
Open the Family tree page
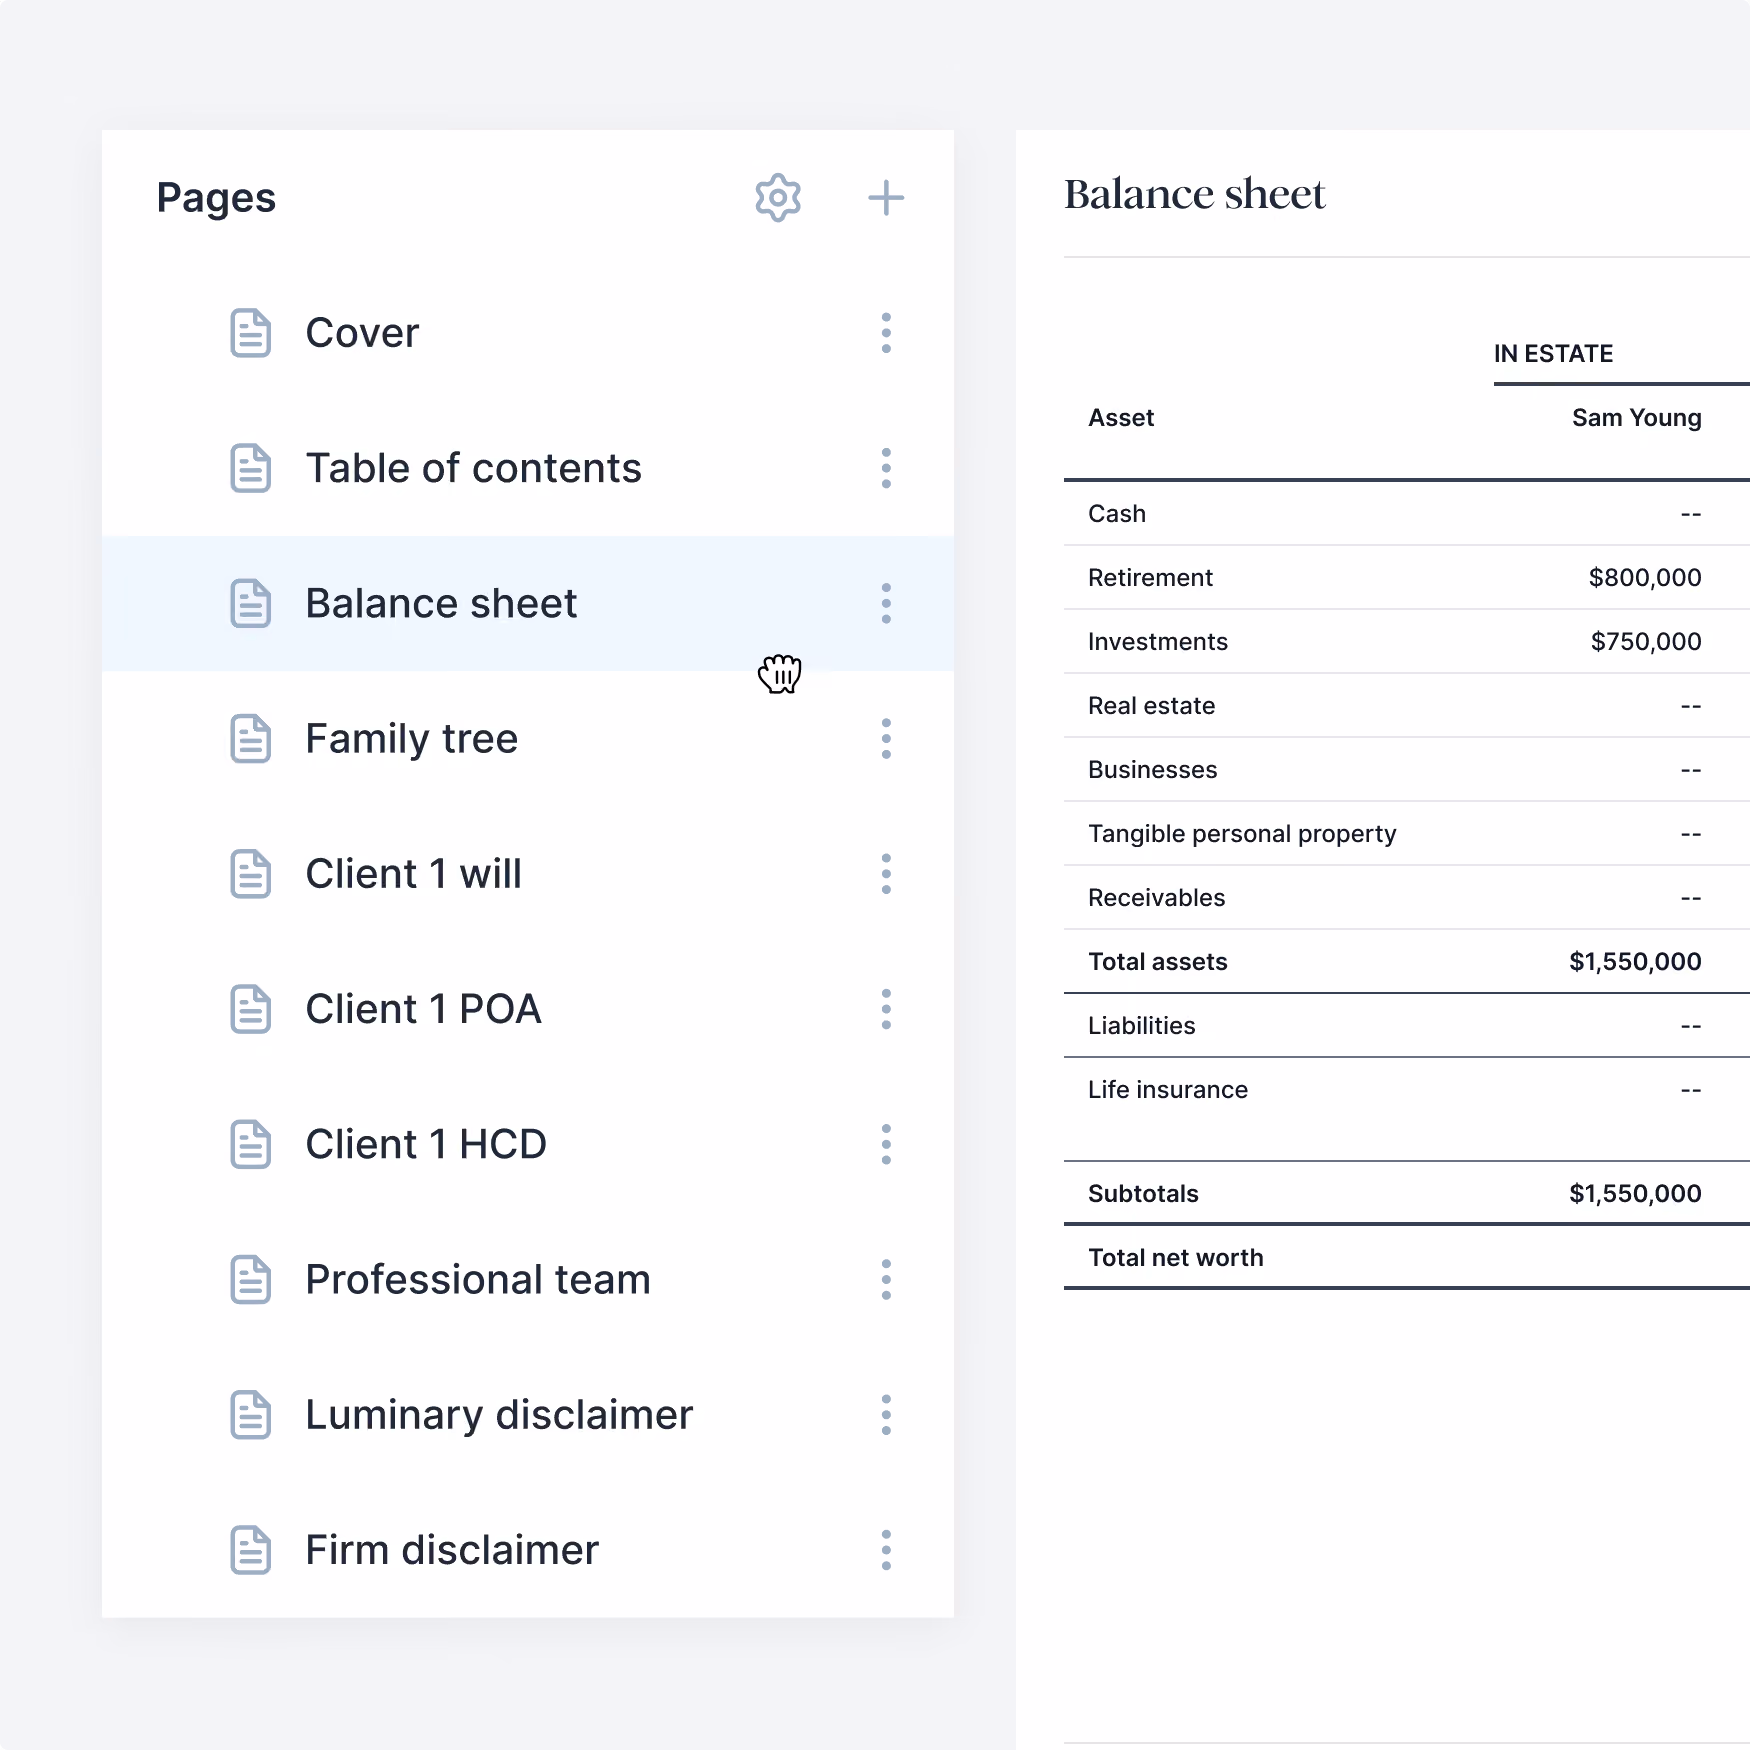point(528,738)
